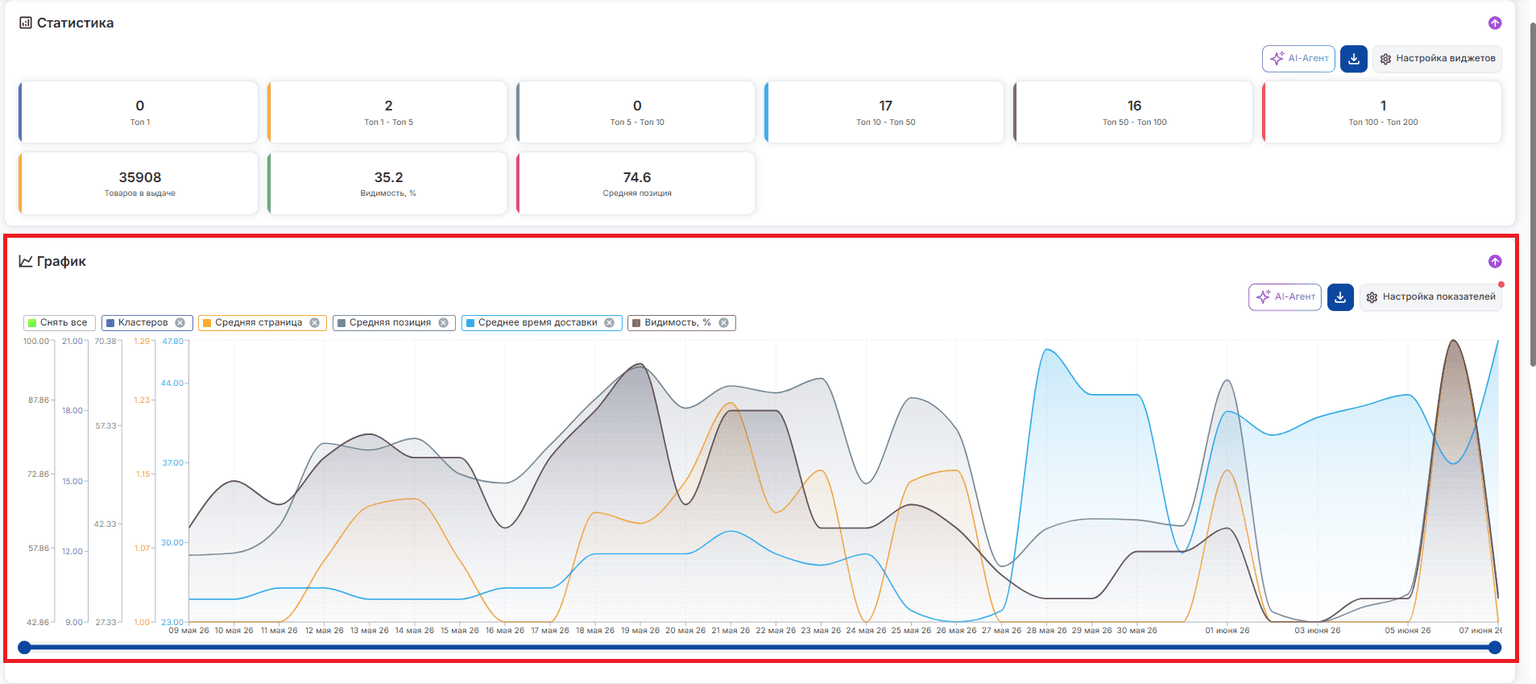This screenshot has height=684, width=1536.
Task: Open AI-Агент in the График panel
Action: point(1285,297)
